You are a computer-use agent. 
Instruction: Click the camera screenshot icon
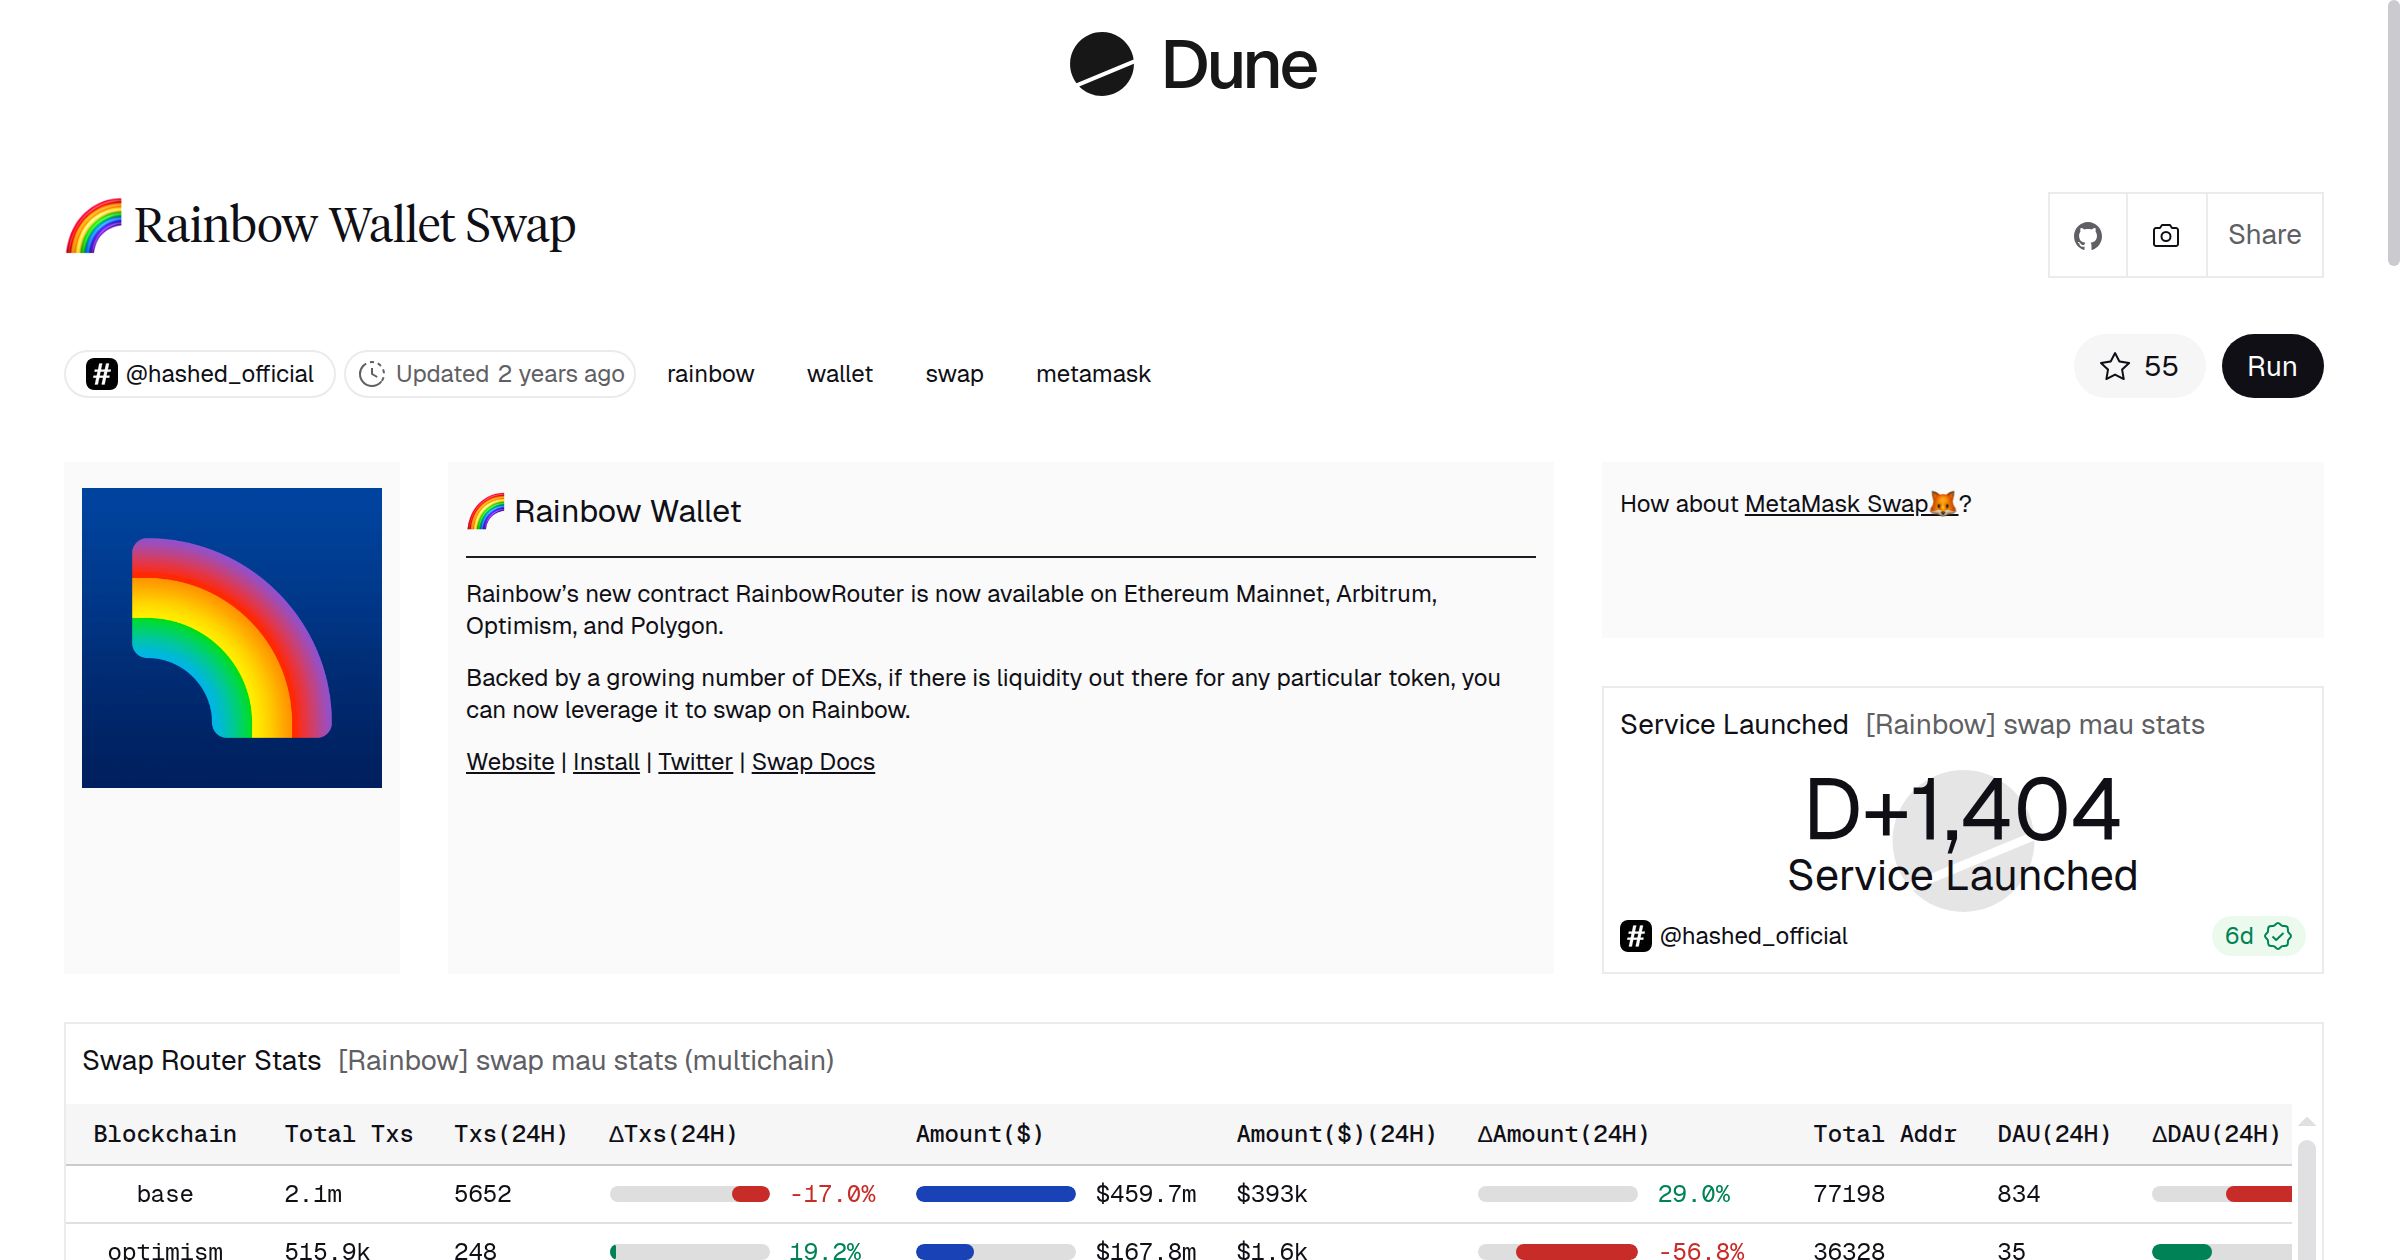2164,235
